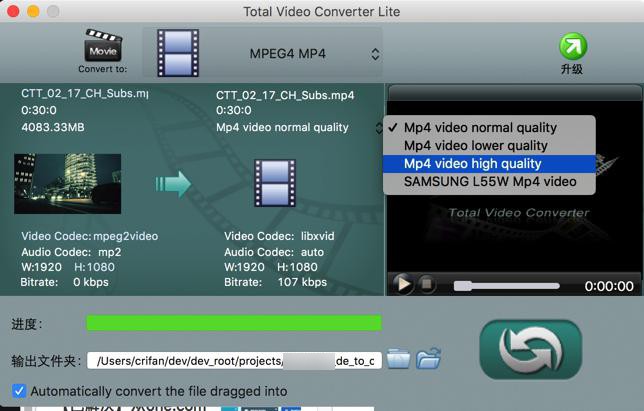Click source filename CTT_02_17_CH_Subs.mp
The width and height of the screenshot is (644, 411).
coord(85,94)
